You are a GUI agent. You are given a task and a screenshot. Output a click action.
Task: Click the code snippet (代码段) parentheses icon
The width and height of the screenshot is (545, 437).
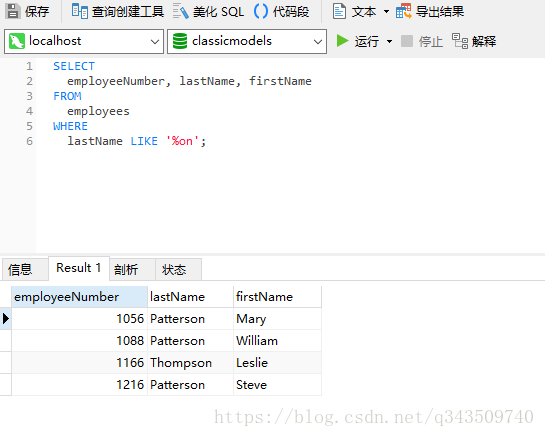coord(261,11)
